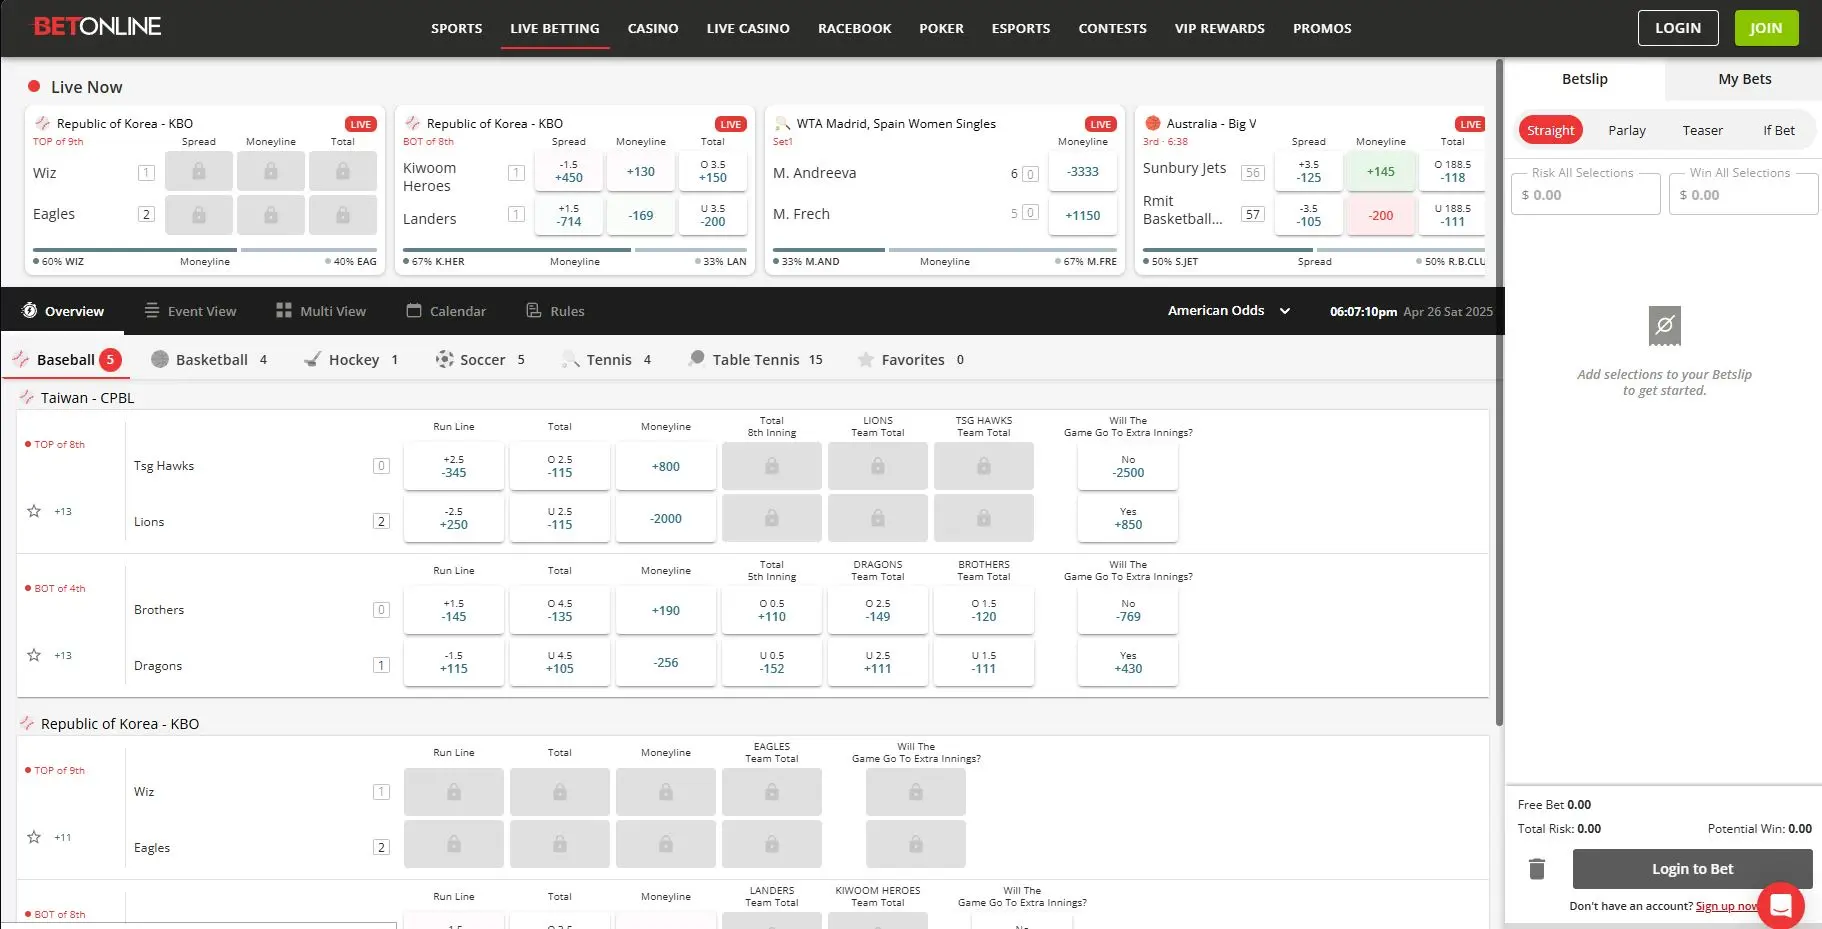Click the locked Tsg Hawks 8th inning total
Image resolution: width=1822 pixels, height=929 pixels.
click(772, 466)
